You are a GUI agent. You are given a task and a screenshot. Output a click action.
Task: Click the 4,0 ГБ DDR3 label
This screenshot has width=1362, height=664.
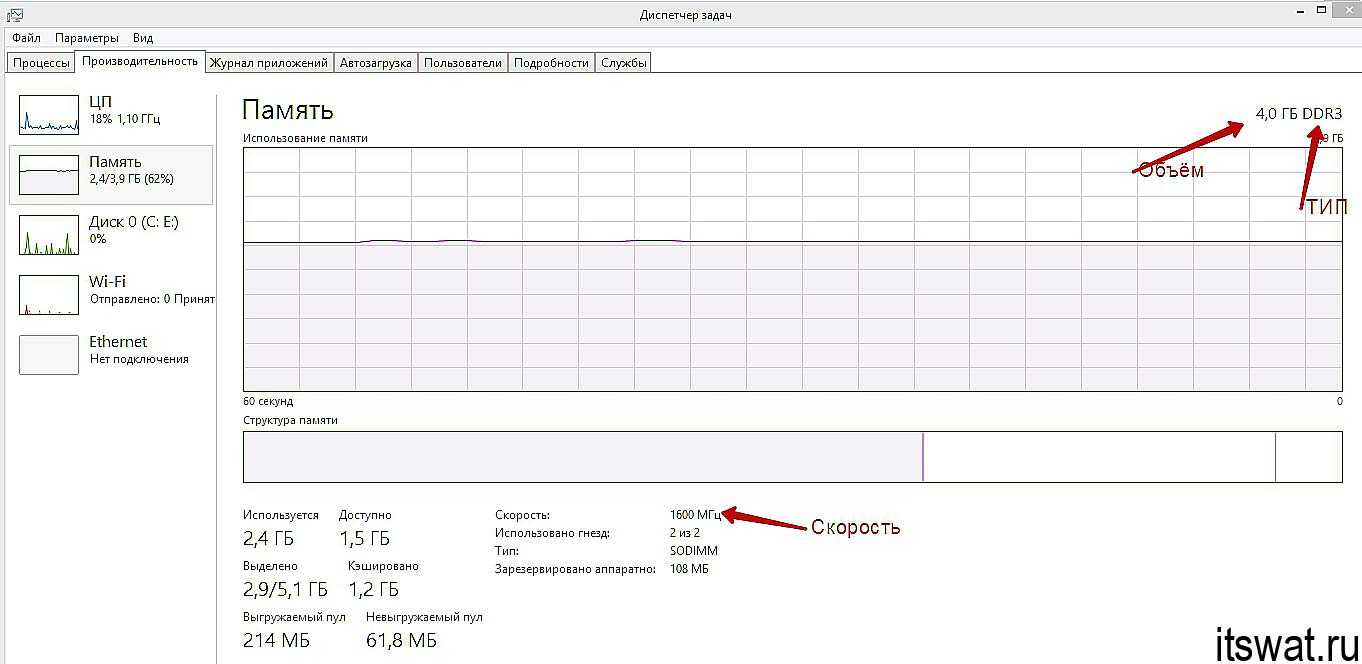[1299, 114]
